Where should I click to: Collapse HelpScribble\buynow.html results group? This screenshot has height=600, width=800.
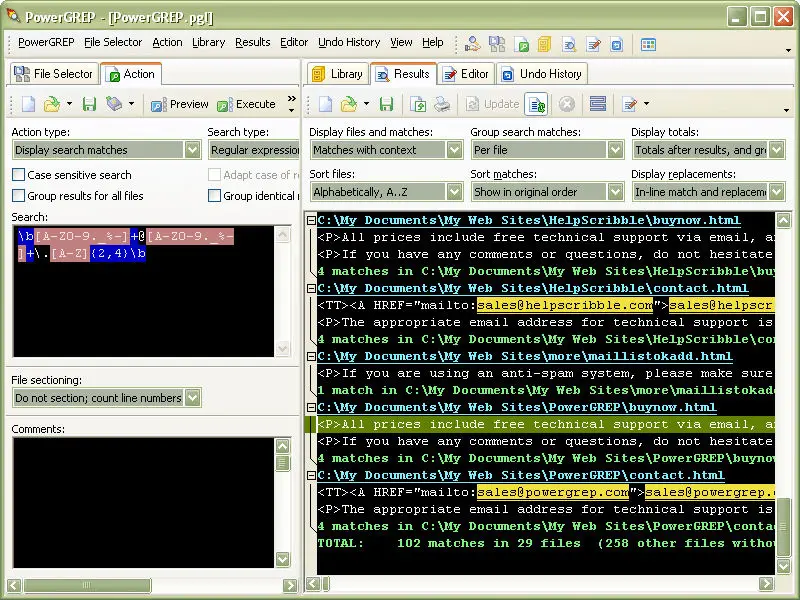(311, 220)
